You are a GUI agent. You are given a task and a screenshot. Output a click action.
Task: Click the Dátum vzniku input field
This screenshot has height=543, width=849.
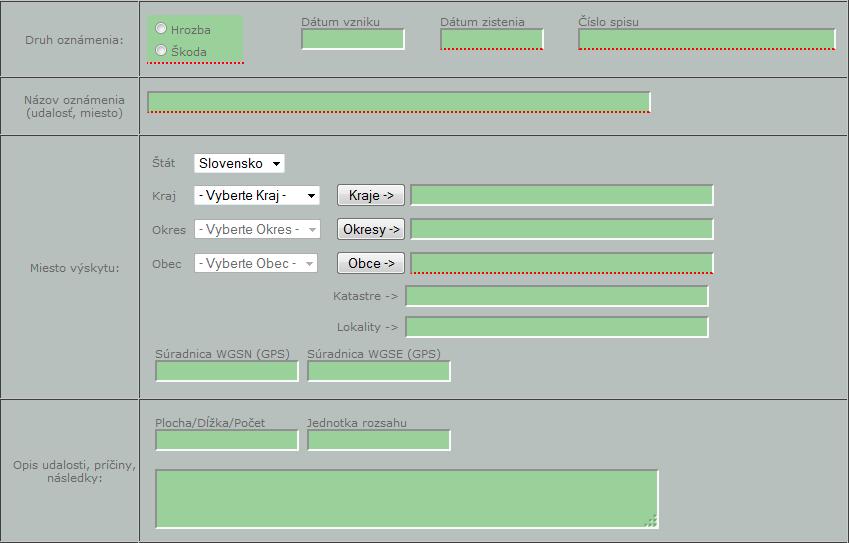point(353,40)
